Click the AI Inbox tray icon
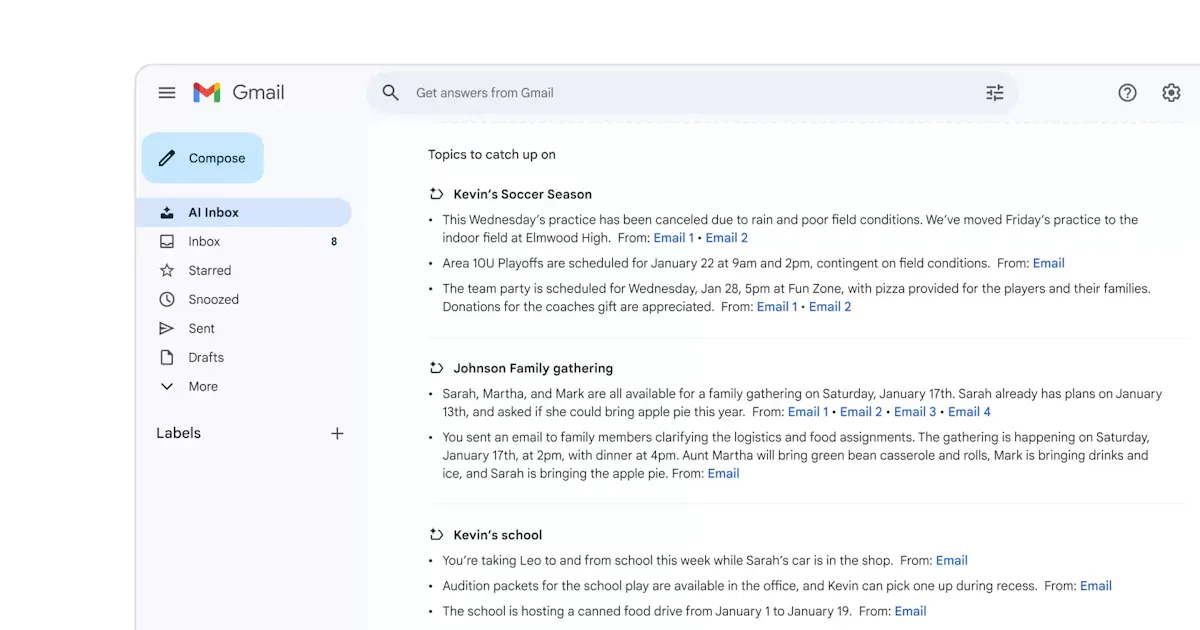This screenshot has width=1200, height=630. point(167,213)
